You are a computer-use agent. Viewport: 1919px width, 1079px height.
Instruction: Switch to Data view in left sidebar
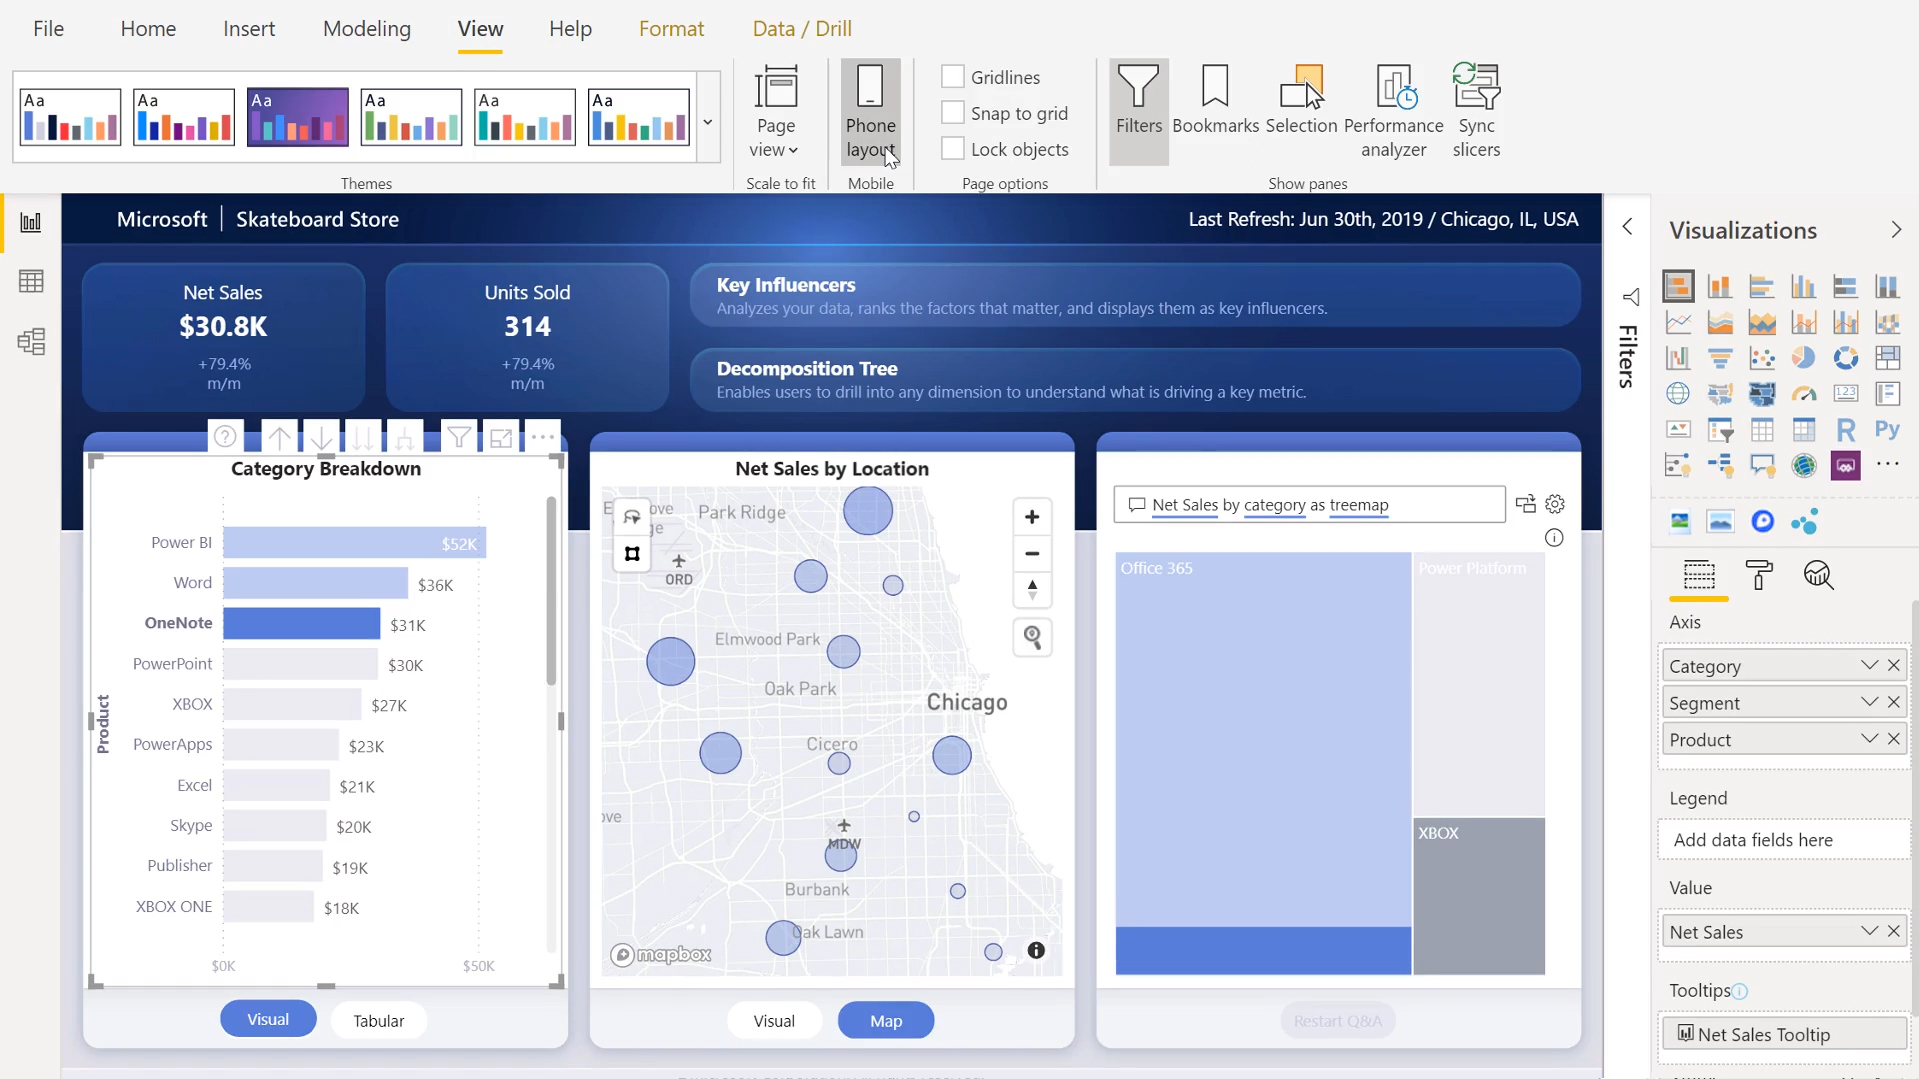31,282
